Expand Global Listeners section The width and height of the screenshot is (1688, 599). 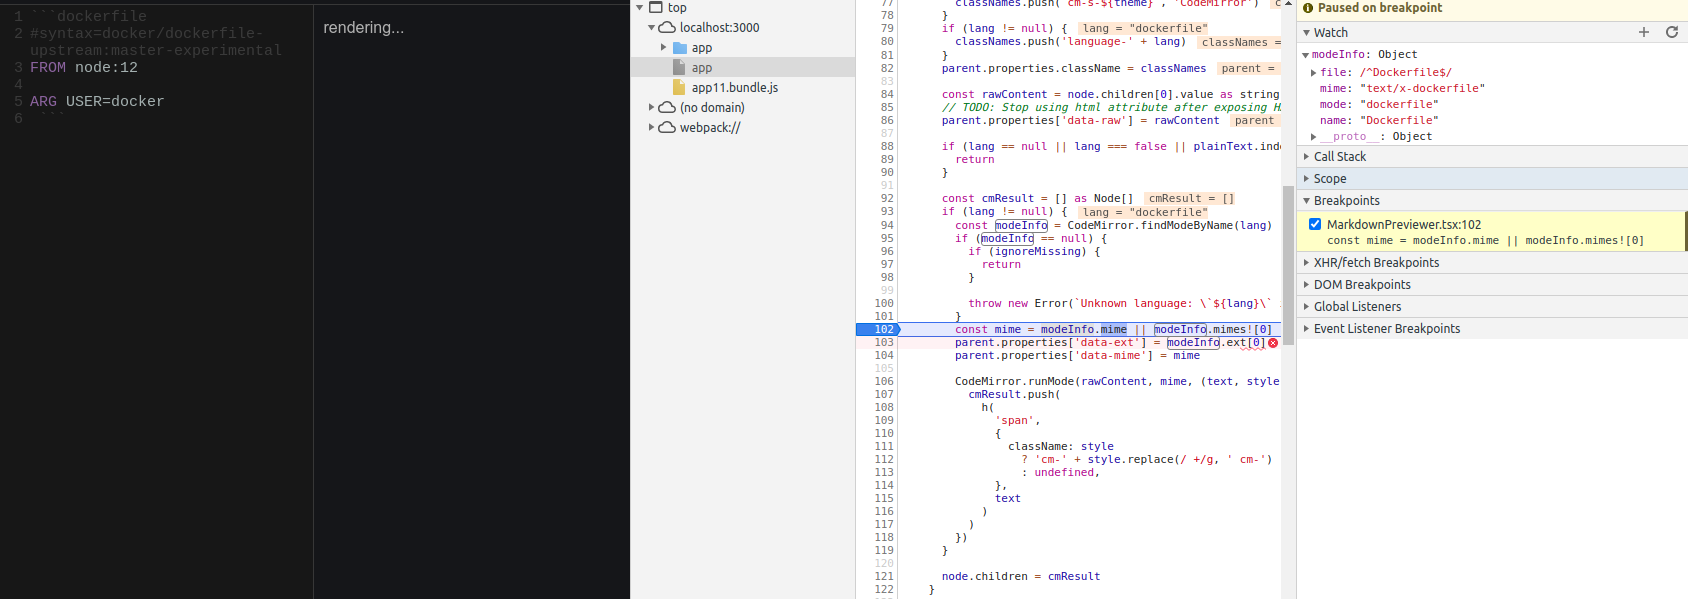pyautogui.click(x=1306, y=307)
